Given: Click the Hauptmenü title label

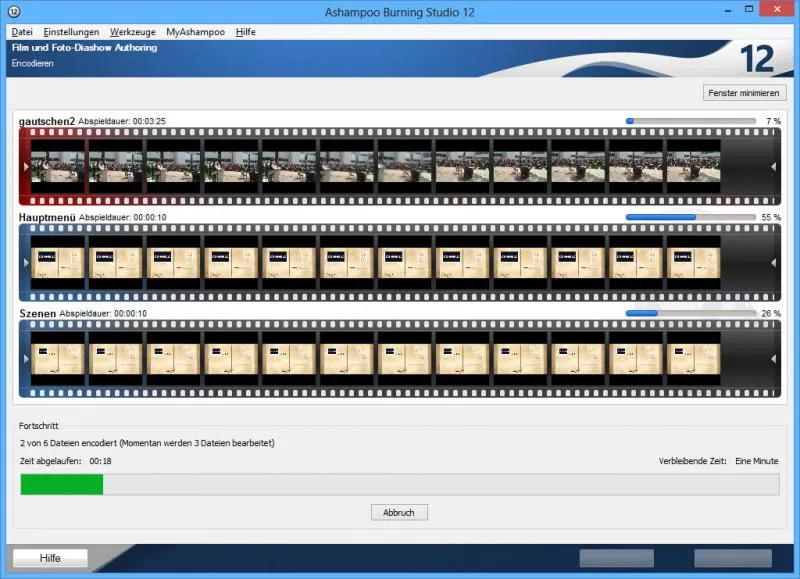Looking at the screenshot, I should 47,217.
